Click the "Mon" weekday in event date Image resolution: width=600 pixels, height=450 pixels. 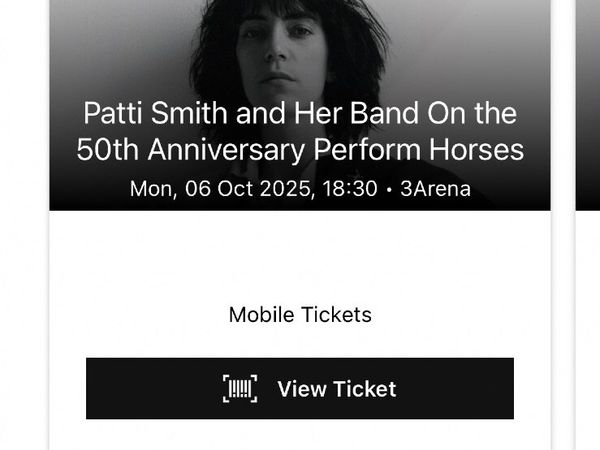click(x=151, y=188)
